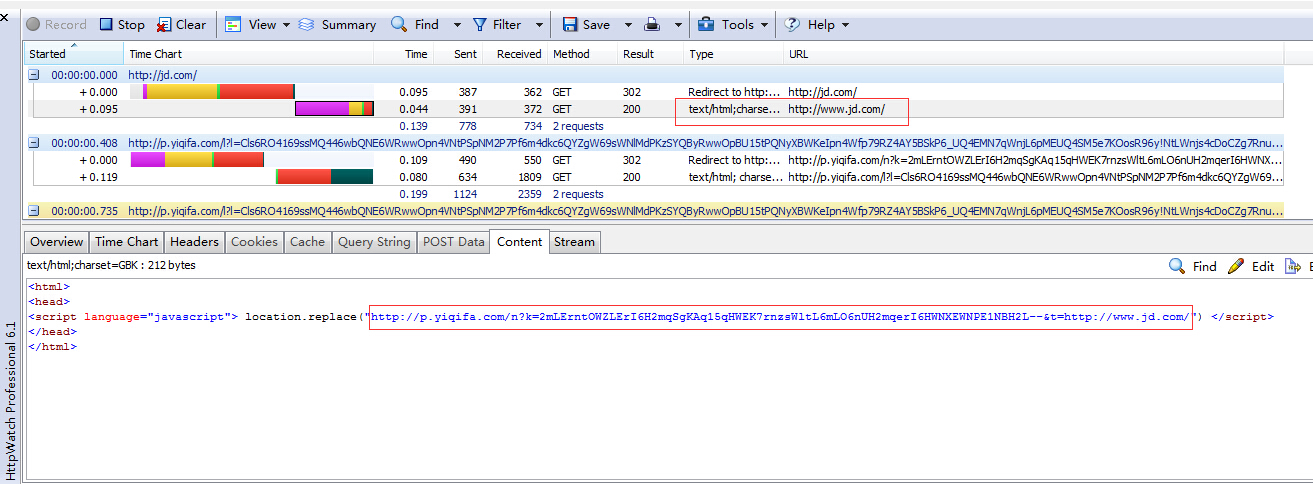Open the dropdown arrow next to Find
The image size is (1313, 484).
(457, 25)
